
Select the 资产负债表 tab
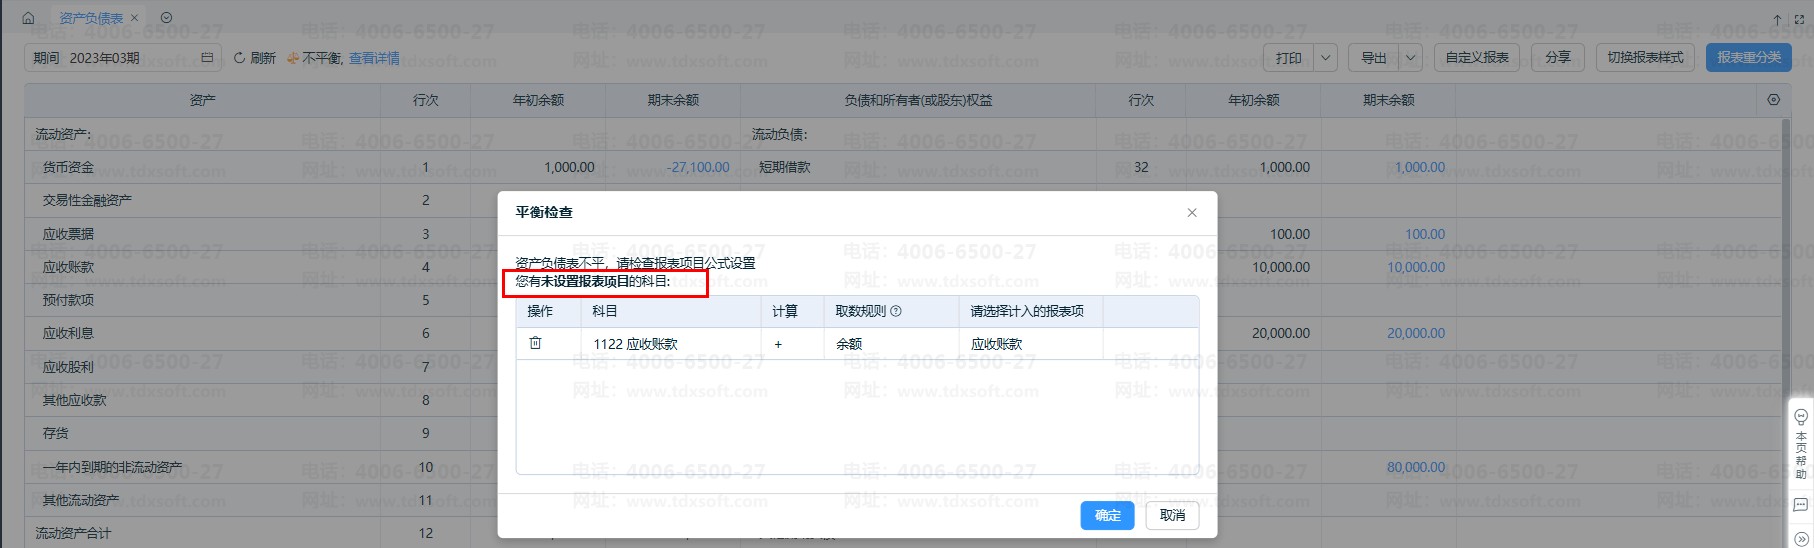pyautogui.click(x=91, y=18)
